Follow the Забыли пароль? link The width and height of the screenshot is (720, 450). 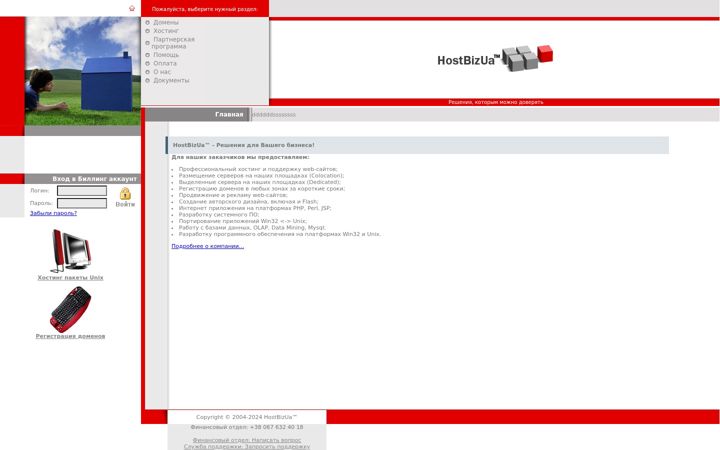pos(53,213)
